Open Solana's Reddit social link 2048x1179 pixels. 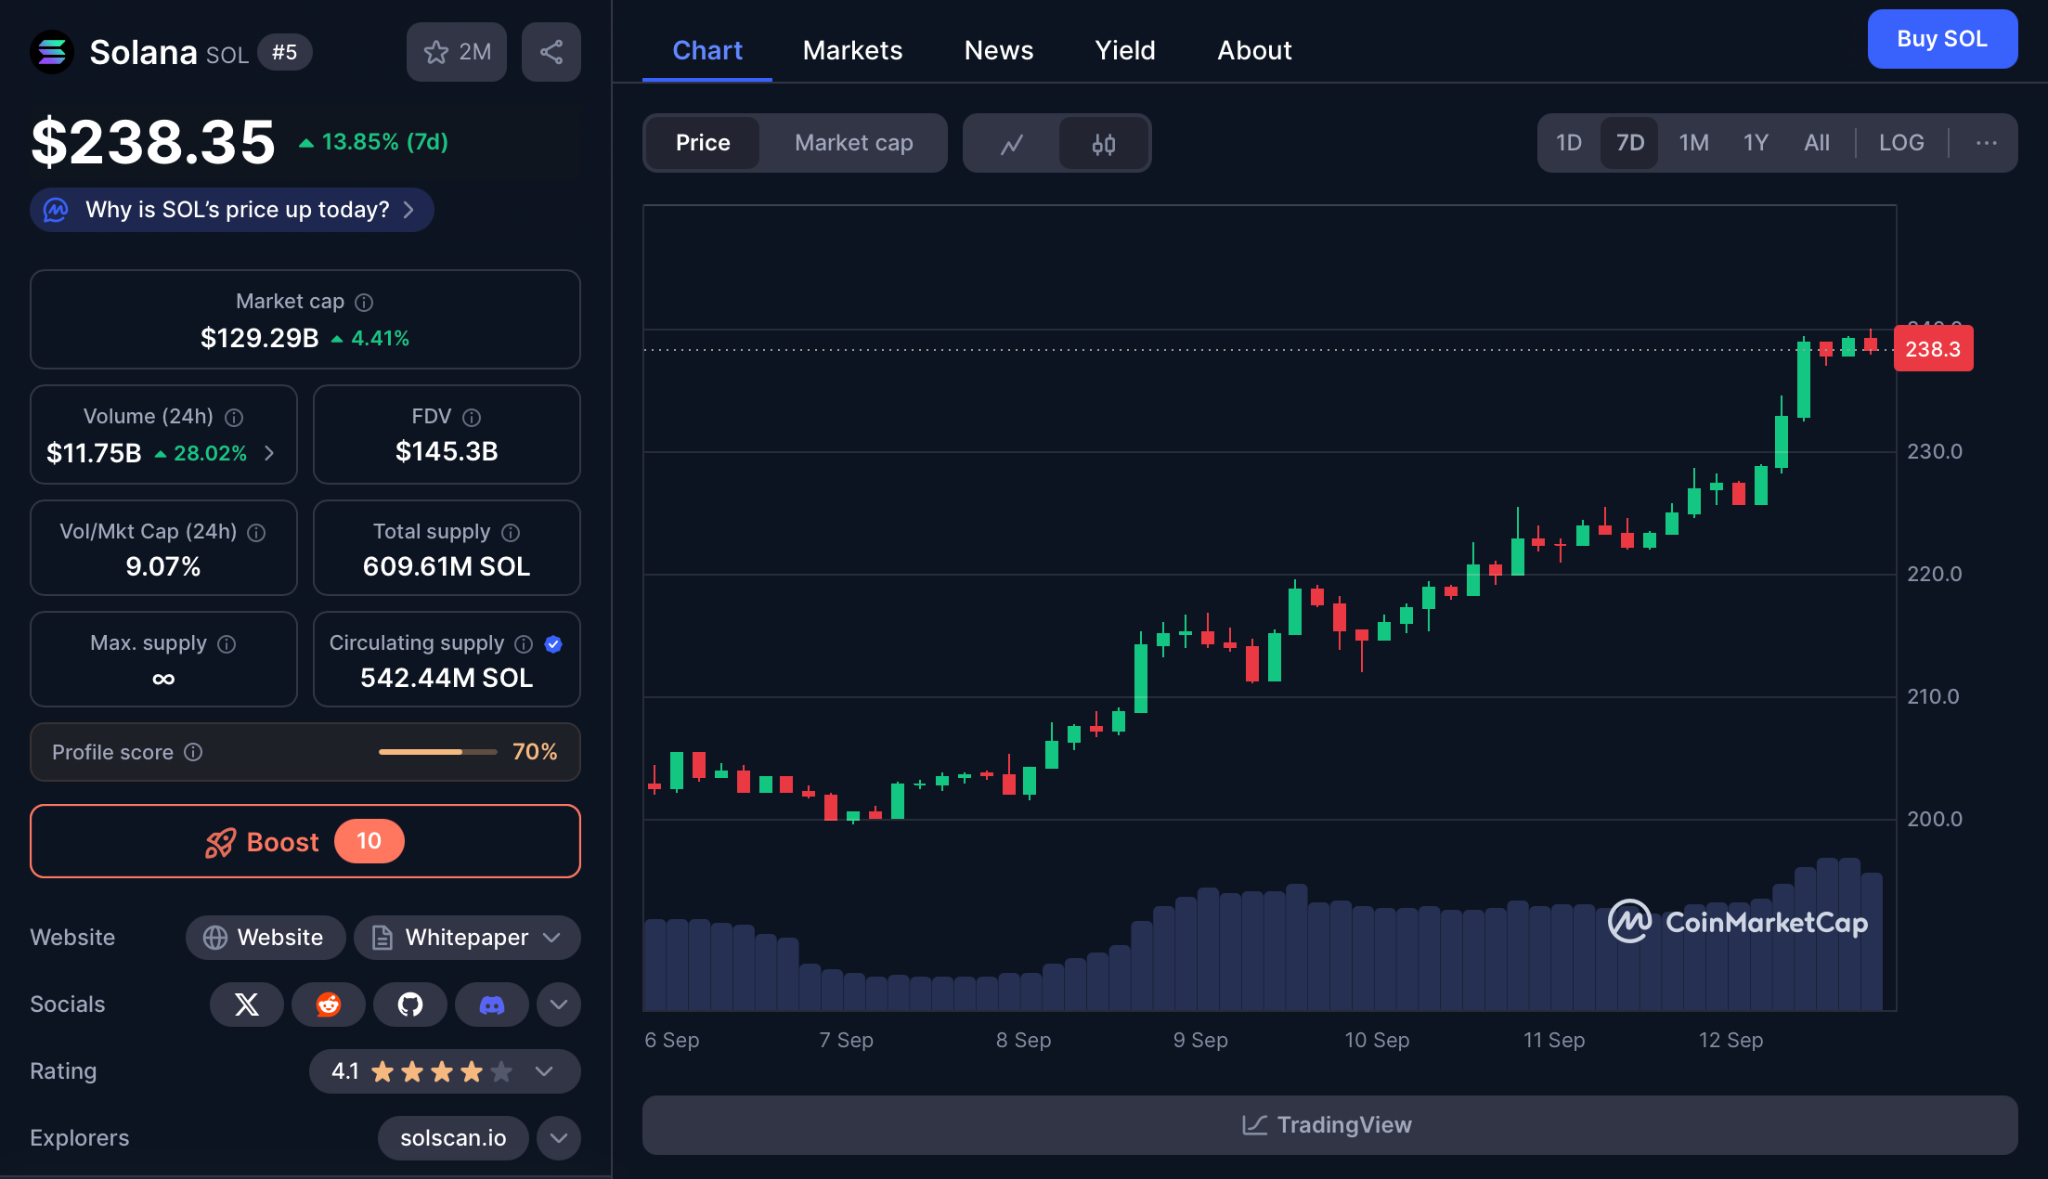click(328, 1004)
